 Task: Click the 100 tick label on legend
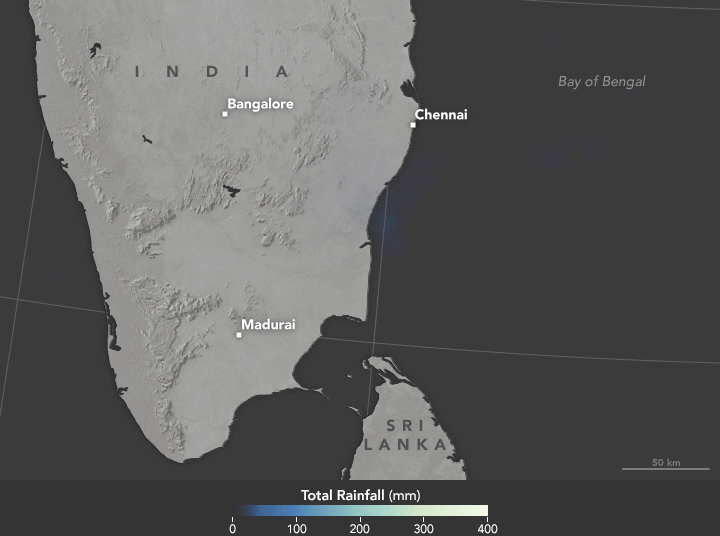296,527
